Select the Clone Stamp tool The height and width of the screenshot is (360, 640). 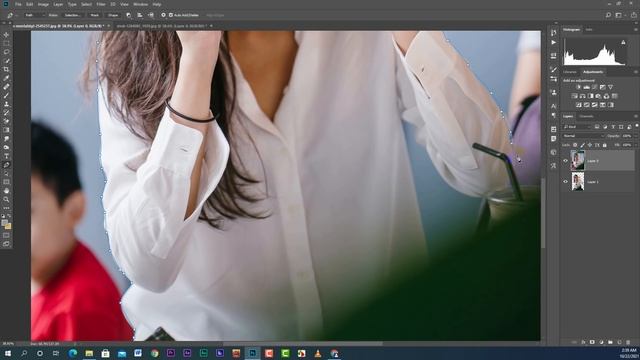tap(6, 104)
